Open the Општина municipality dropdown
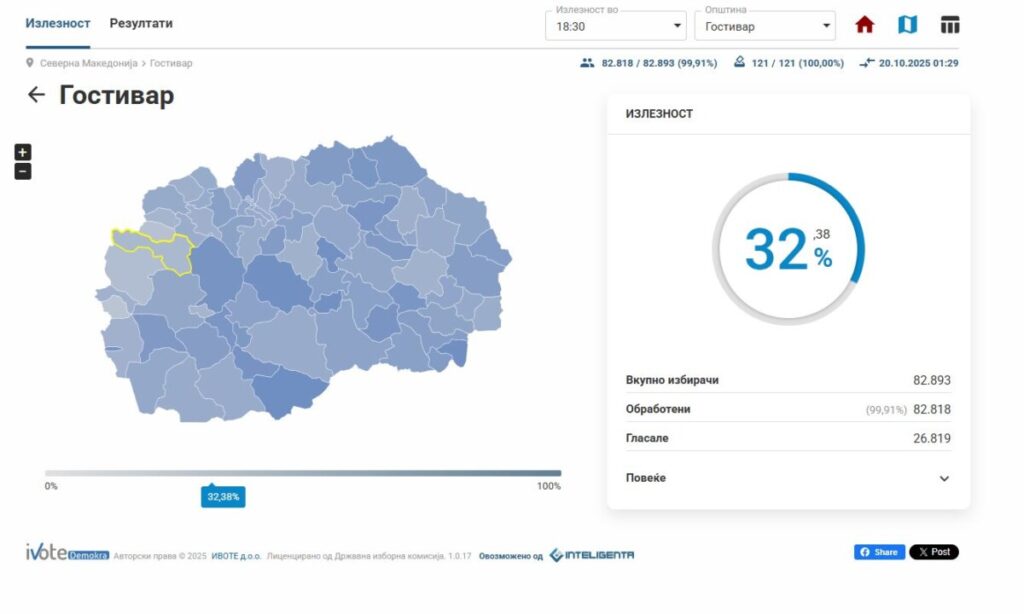 coord(765,26)
